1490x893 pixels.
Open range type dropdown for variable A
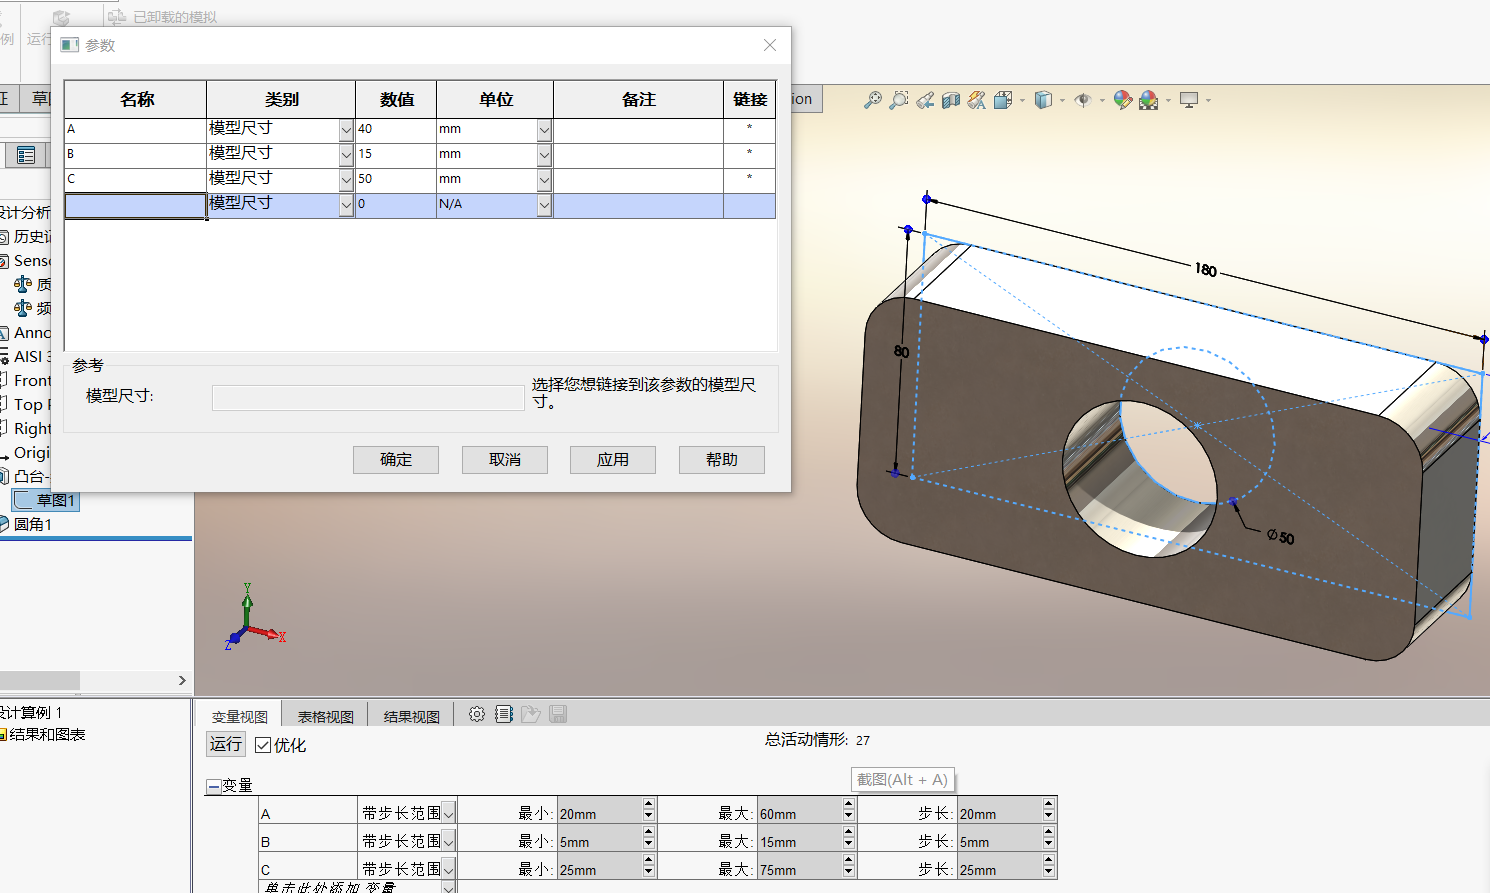(449, 813)
